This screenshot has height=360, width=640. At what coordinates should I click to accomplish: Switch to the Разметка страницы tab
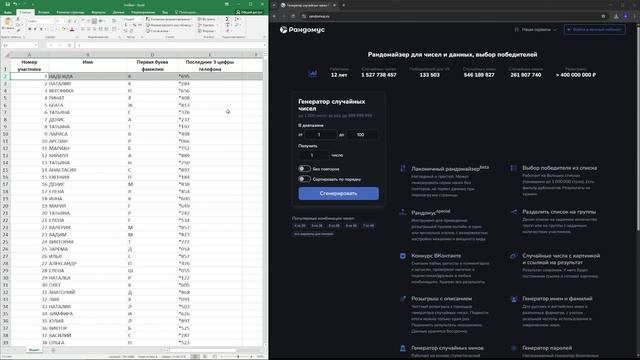pyautogui.click(x=71, y=12)
